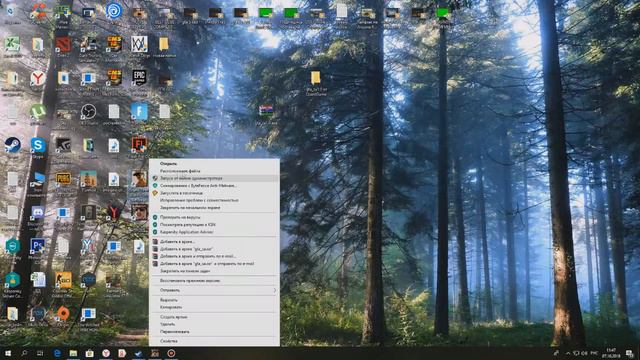Select Создать ярлык menu entry
The image size is (640, 360).
click(x=215, y=317)
